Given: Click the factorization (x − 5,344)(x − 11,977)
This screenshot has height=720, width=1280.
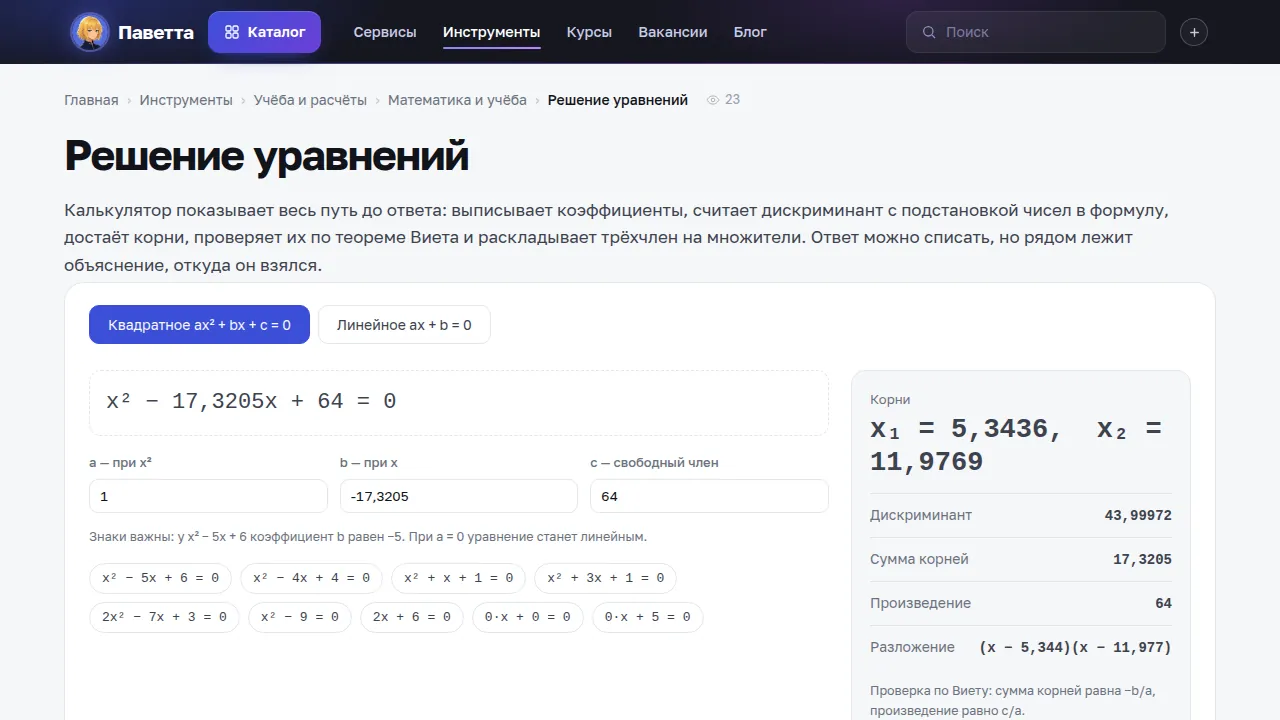Looking at the screenshot, I should 1075,648.
